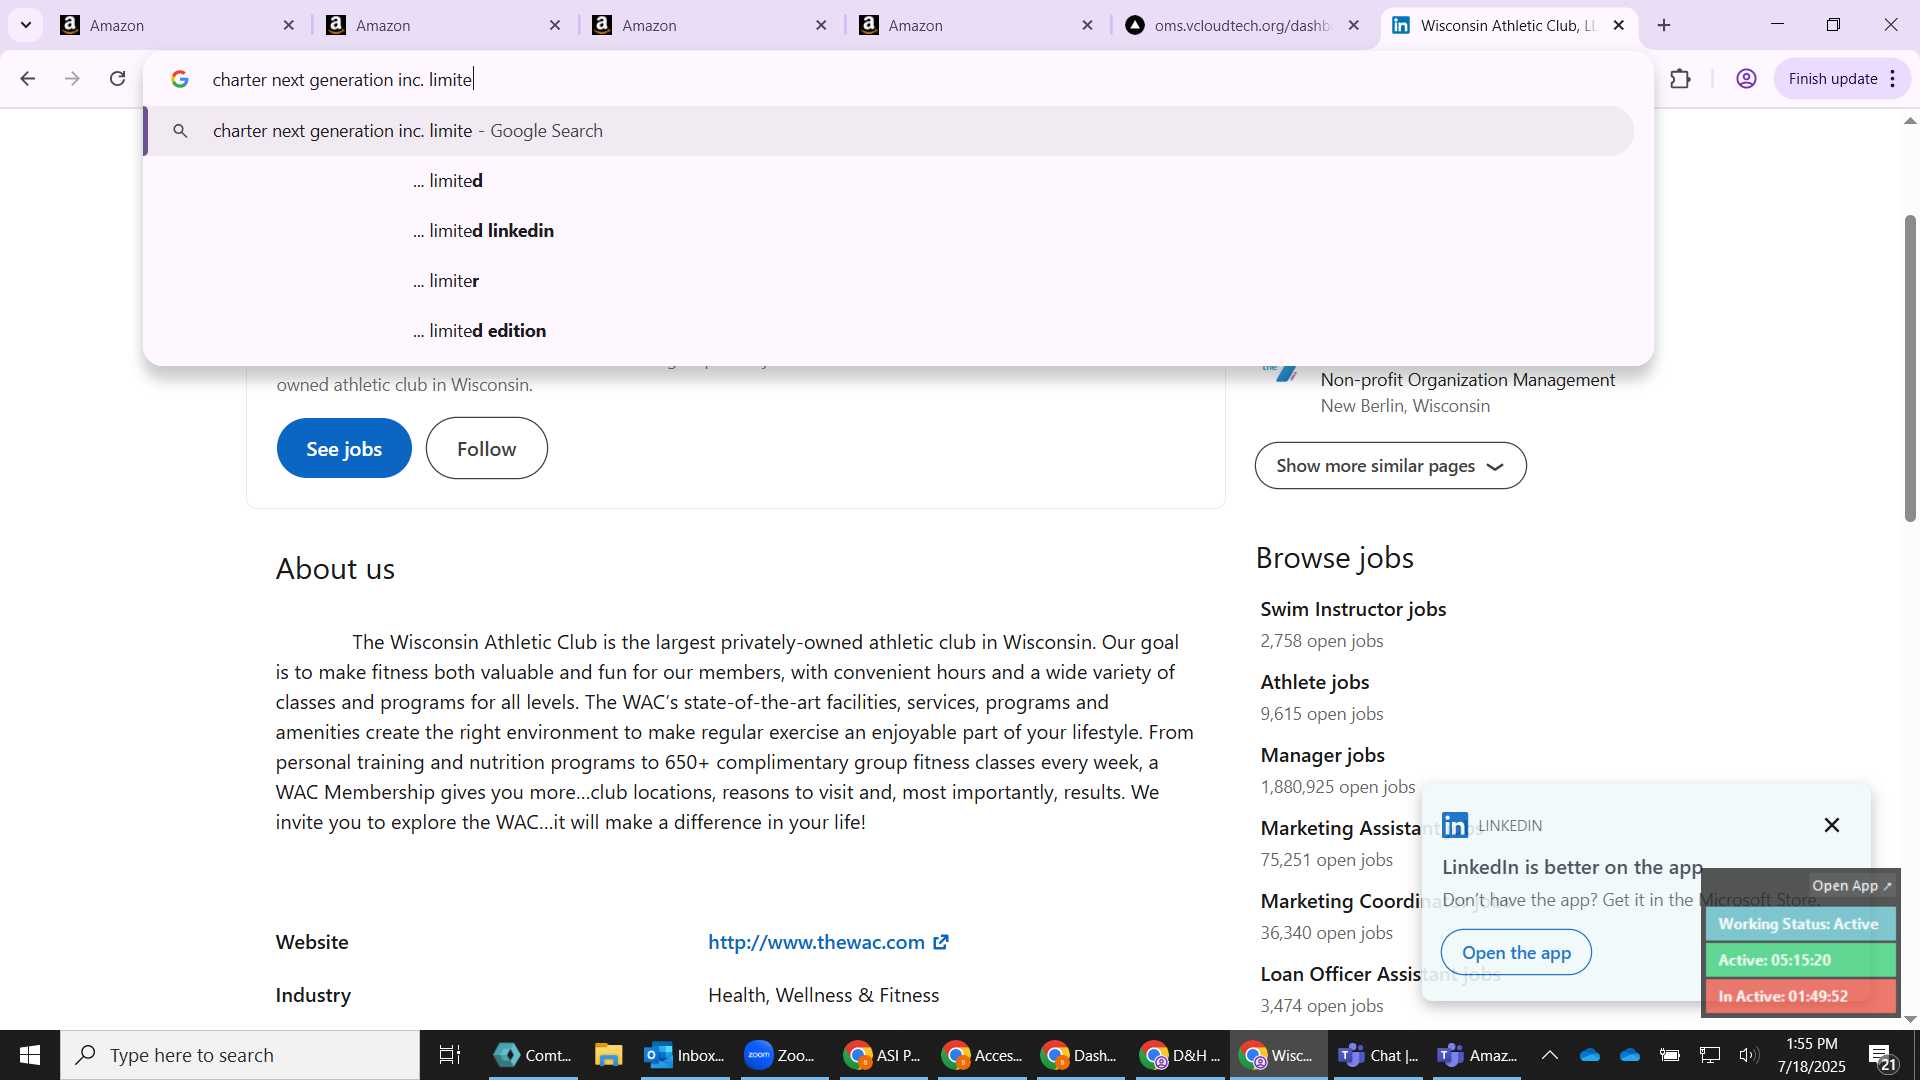Choose the '... limited edition' suggestion
This screenshot has width=1920, height=1080.
pyautogui.click(x=890, y=331)
